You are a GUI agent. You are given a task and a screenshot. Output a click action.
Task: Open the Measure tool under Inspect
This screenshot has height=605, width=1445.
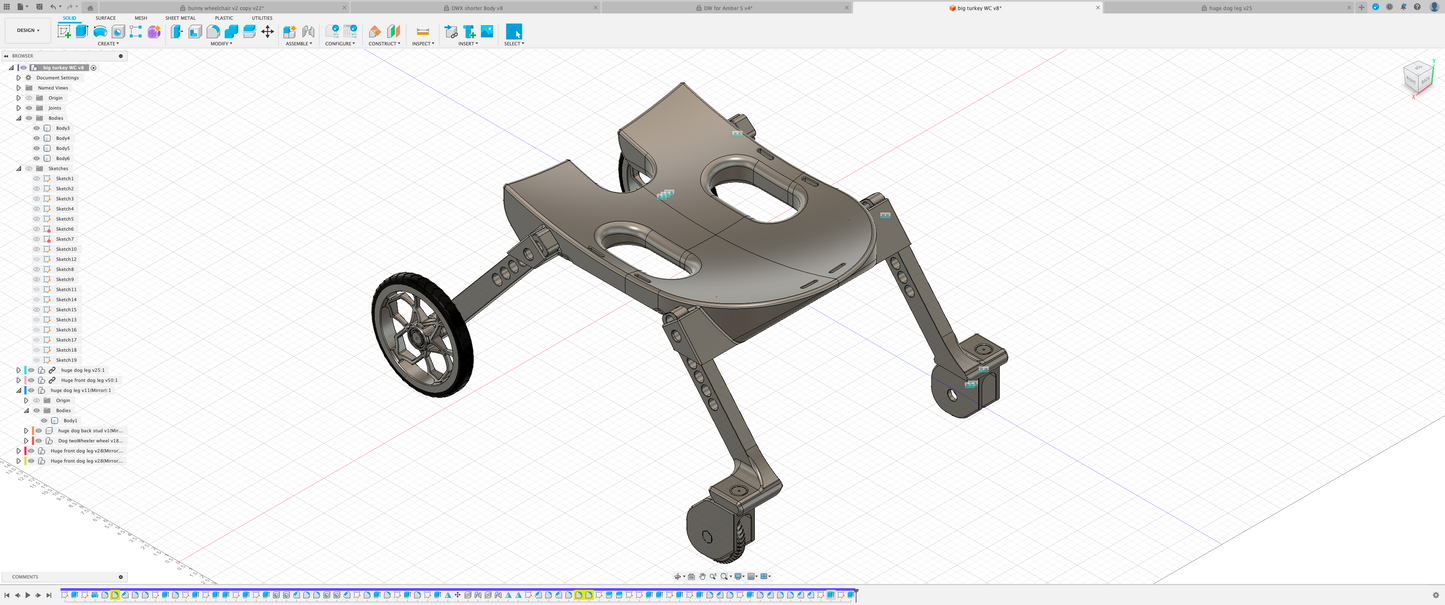click(422, 32)
